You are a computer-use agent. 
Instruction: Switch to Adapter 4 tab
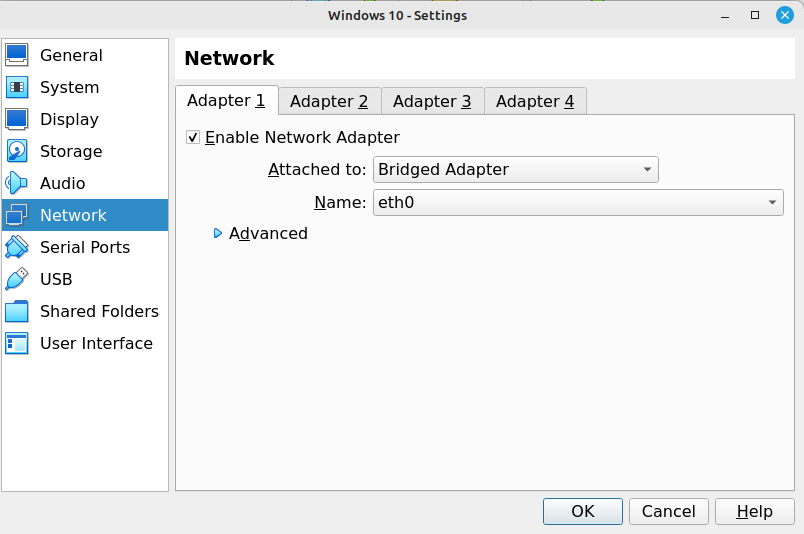(x=535, y=101)
